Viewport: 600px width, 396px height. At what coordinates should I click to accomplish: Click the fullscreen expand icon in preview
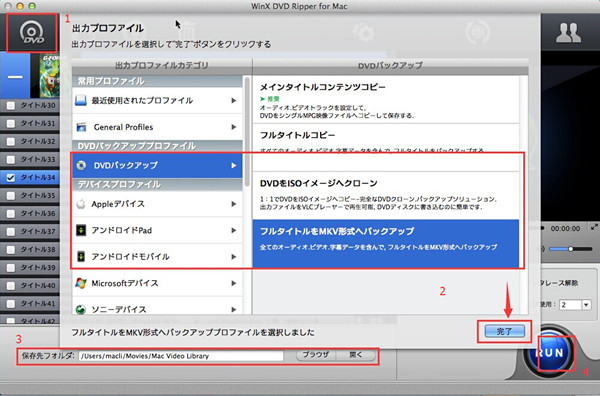tap(594, 227)
